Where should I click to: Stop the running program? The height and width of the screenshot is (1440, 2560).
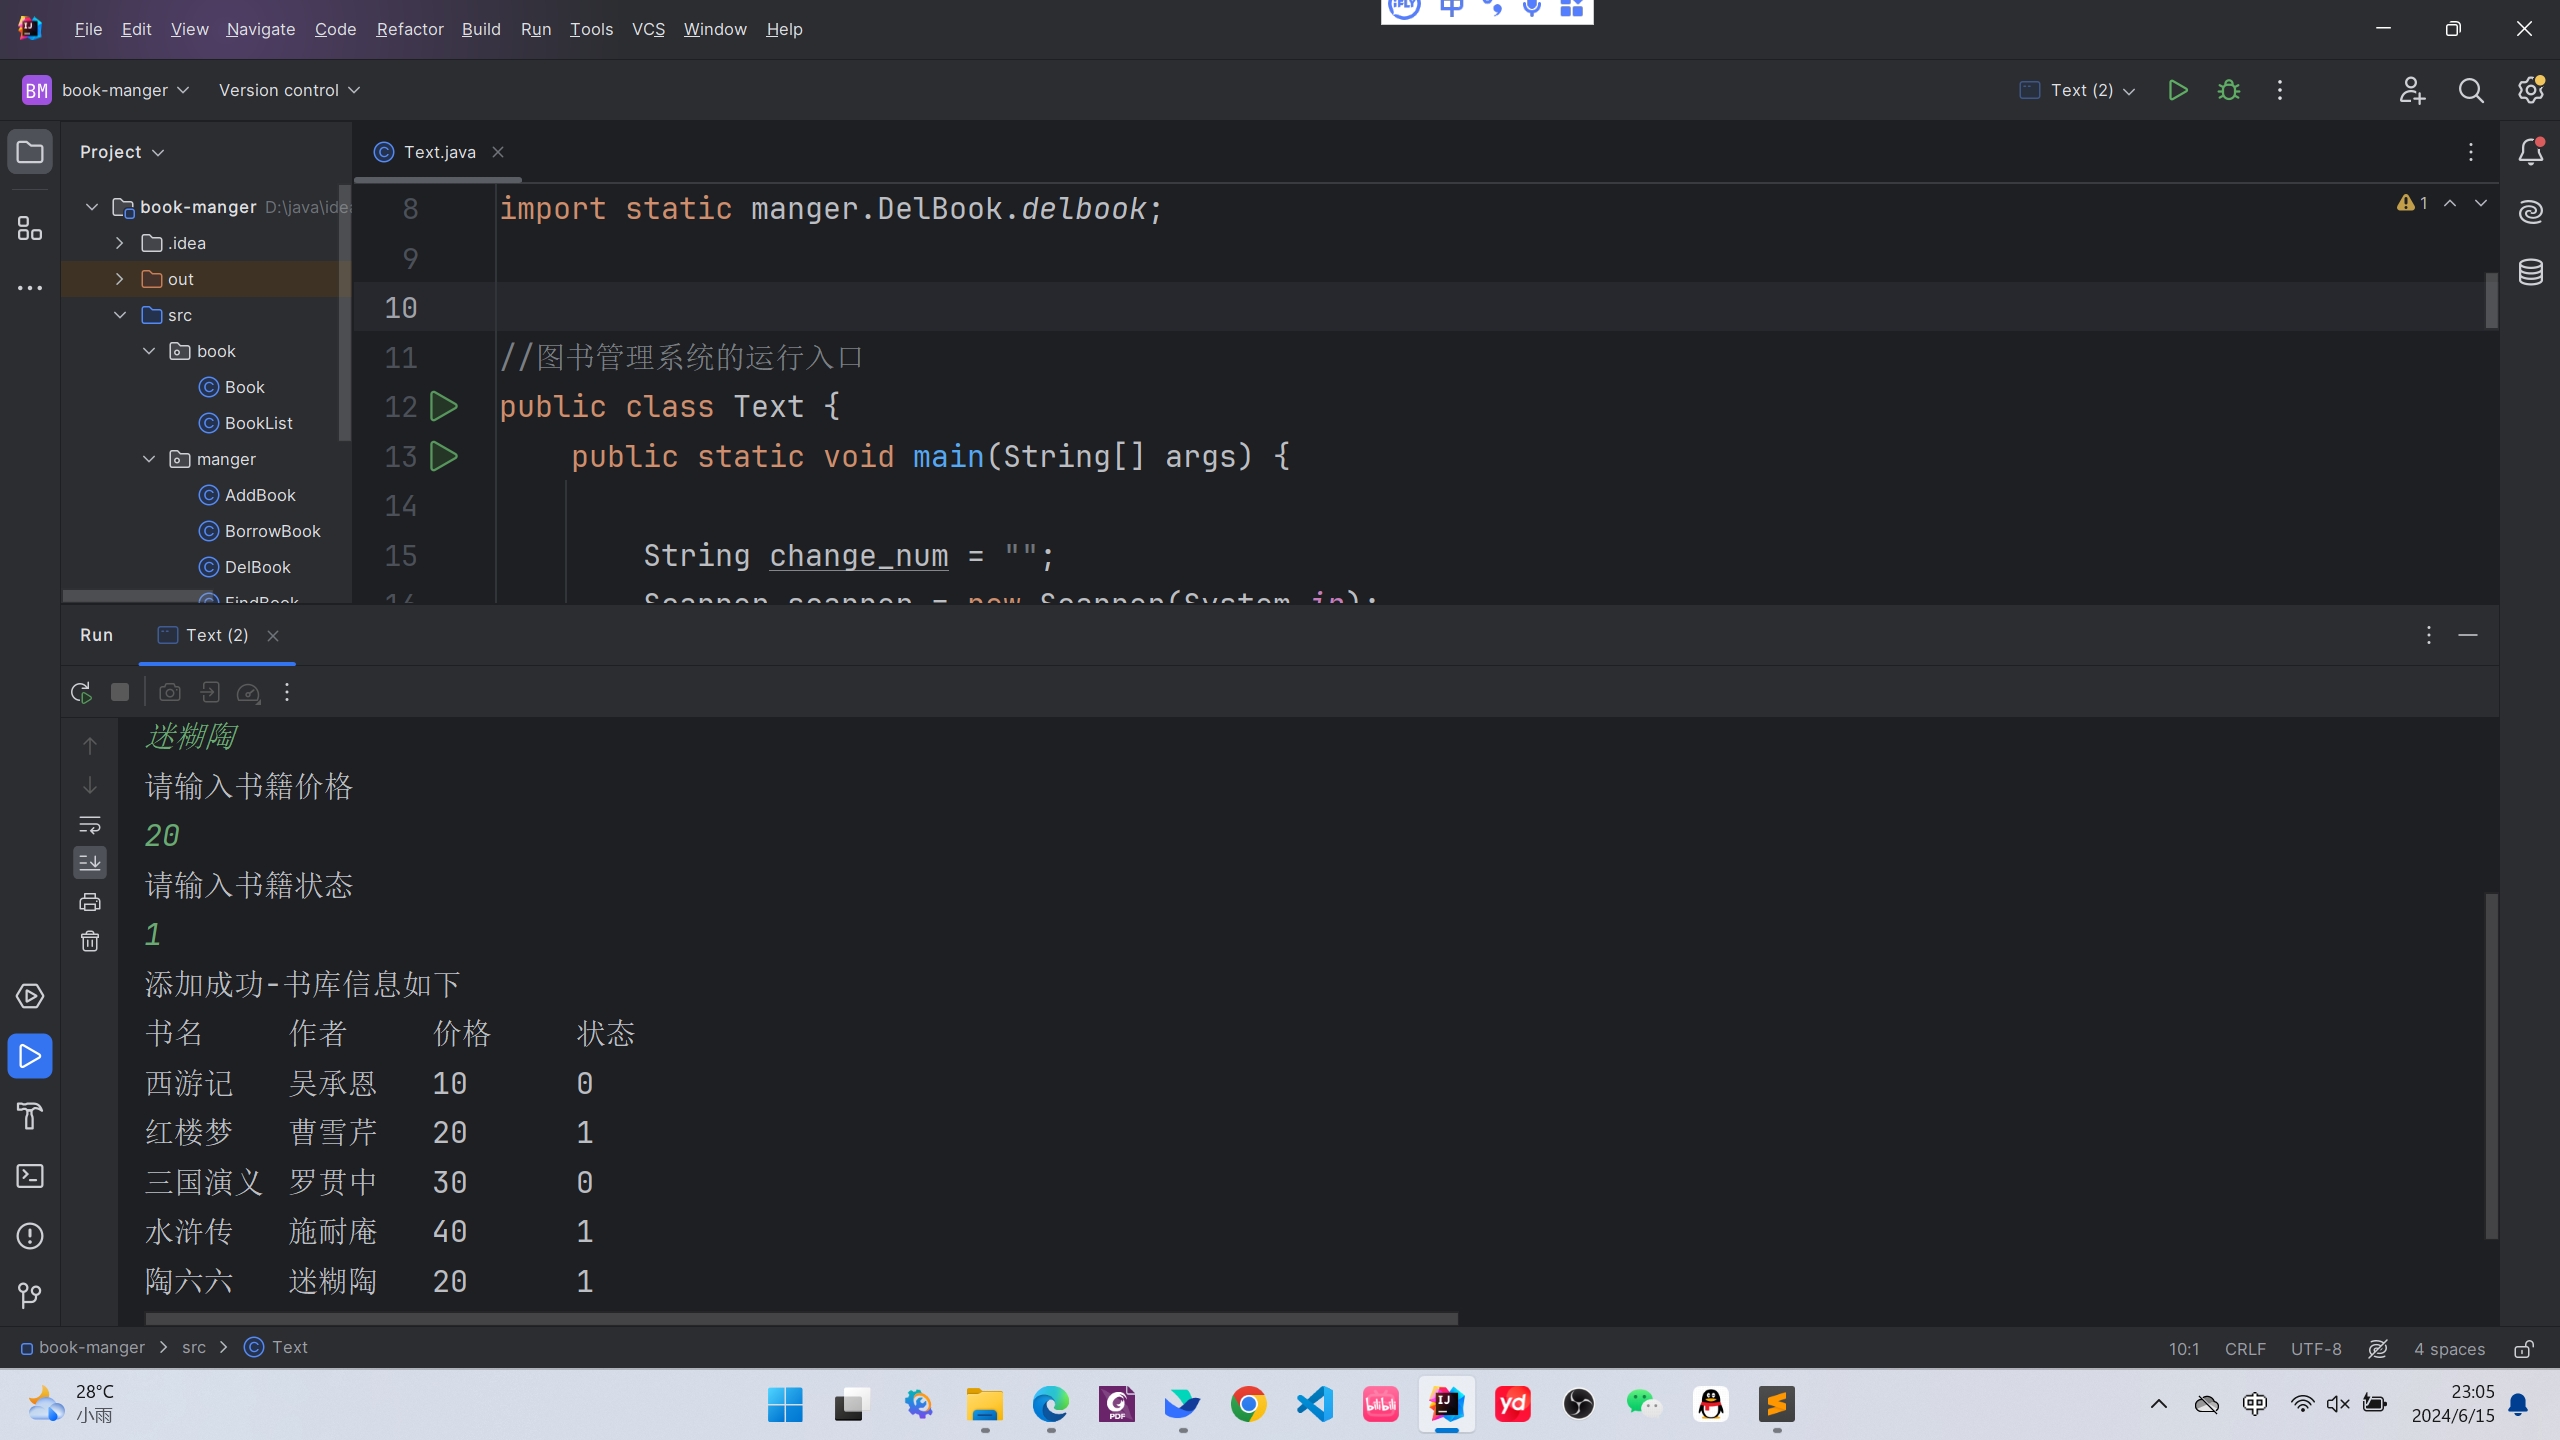click(x=120, y=692)
